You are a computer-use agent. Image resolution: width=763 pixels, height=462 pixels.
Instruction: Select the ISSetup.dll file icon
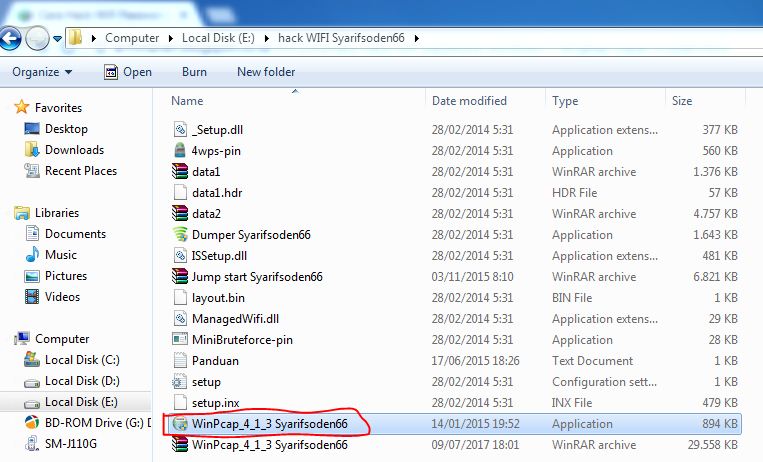(x=180, y=255)
